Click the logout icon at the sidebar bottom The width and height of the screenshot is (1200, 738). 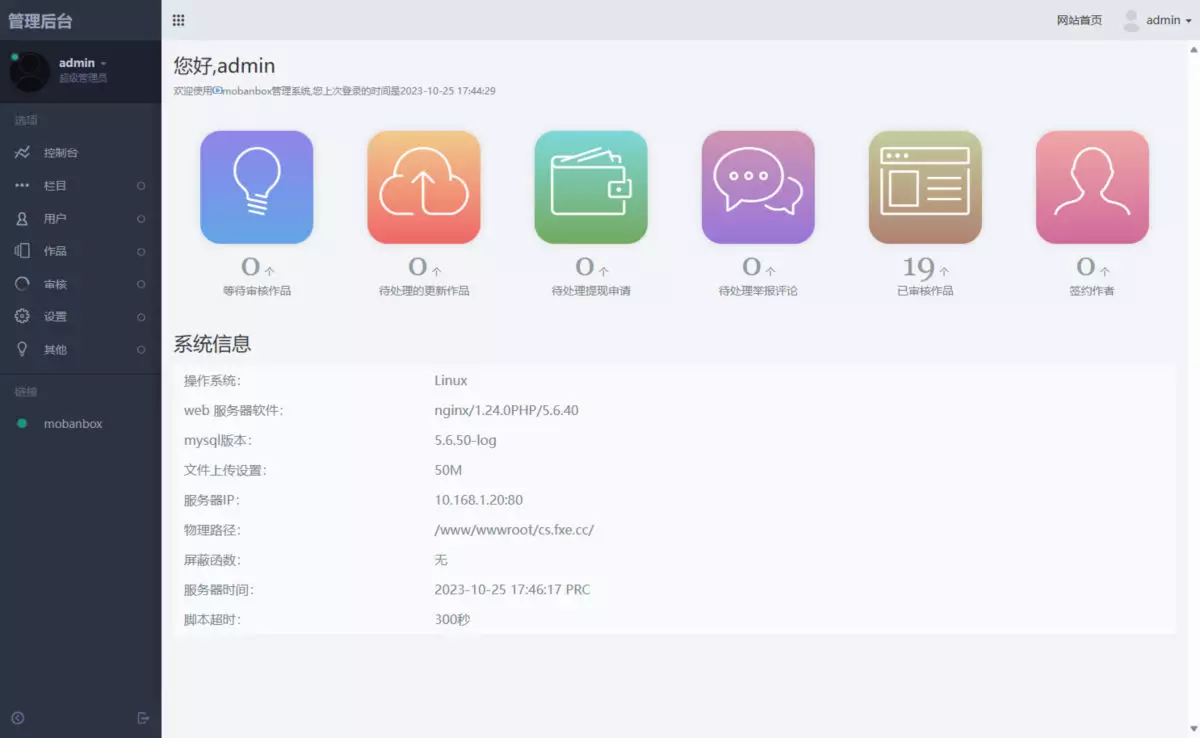tap(143, 718)
